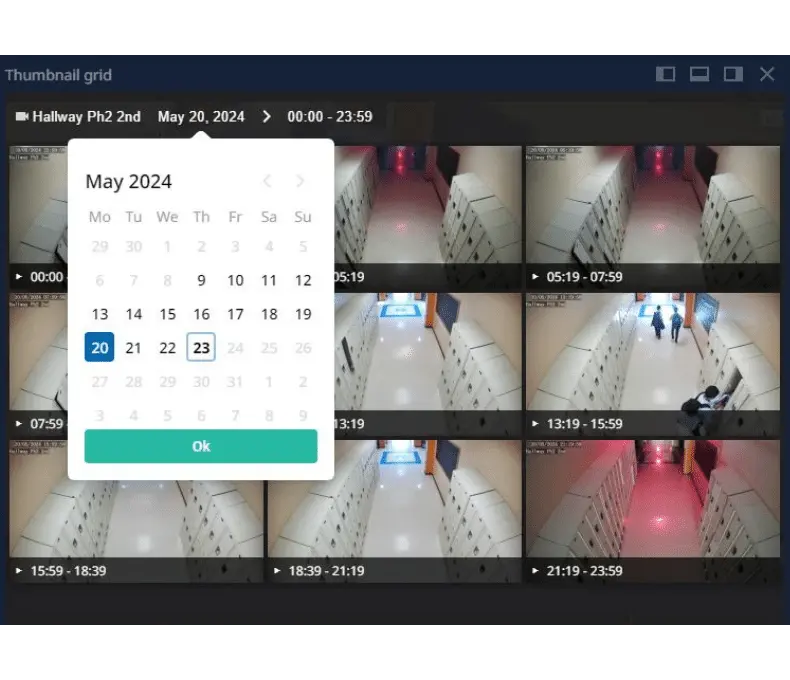Open the 13:19 - 15:59 thumbnail
The width and height of the screenshot is (790, 680).
pos(653,364)
